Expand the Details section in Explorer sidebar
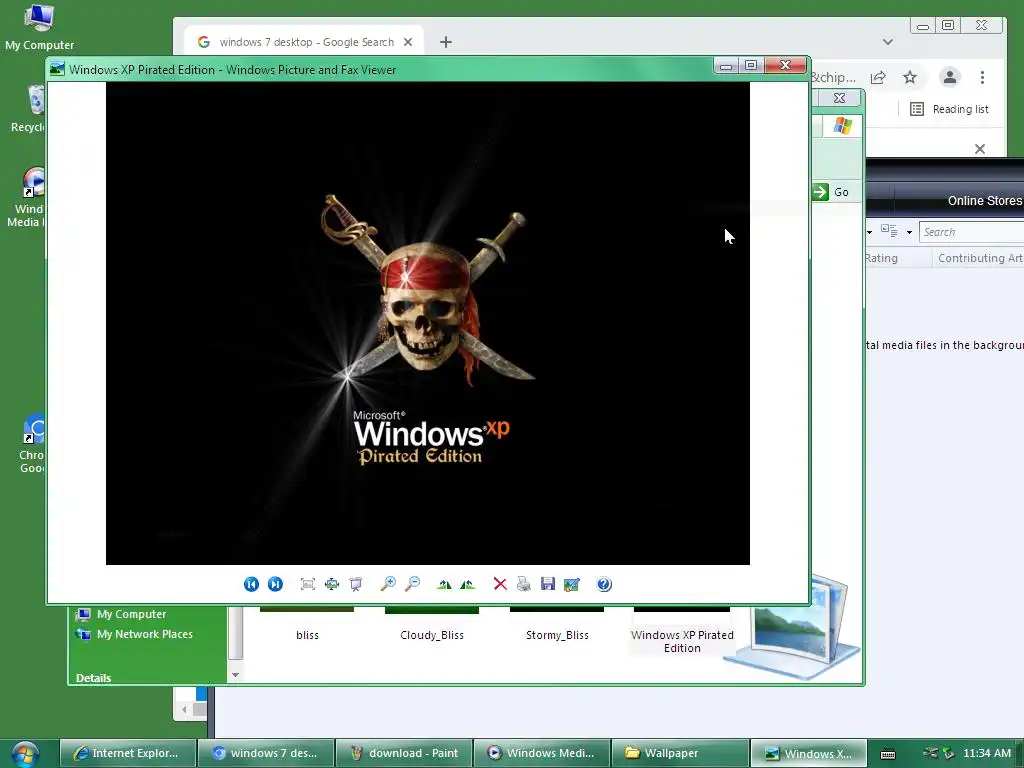Screen dimensions: 1024x768 point(93,678)
